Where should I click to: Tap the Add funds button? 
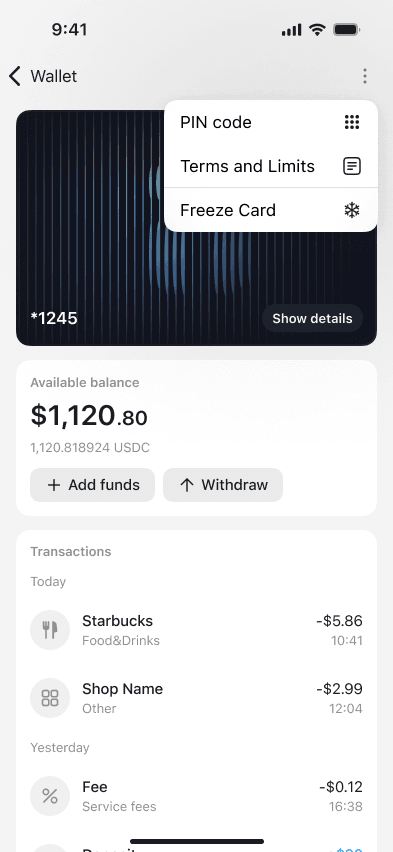[92, 485]
